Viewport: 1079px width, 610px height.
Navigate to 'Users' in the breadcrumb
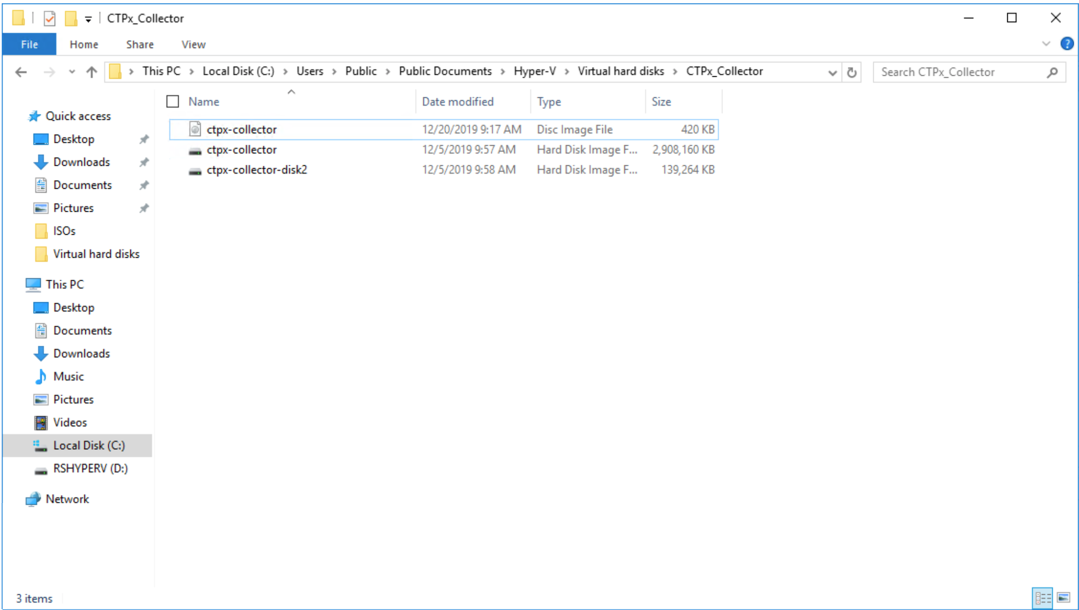[310, 71]
